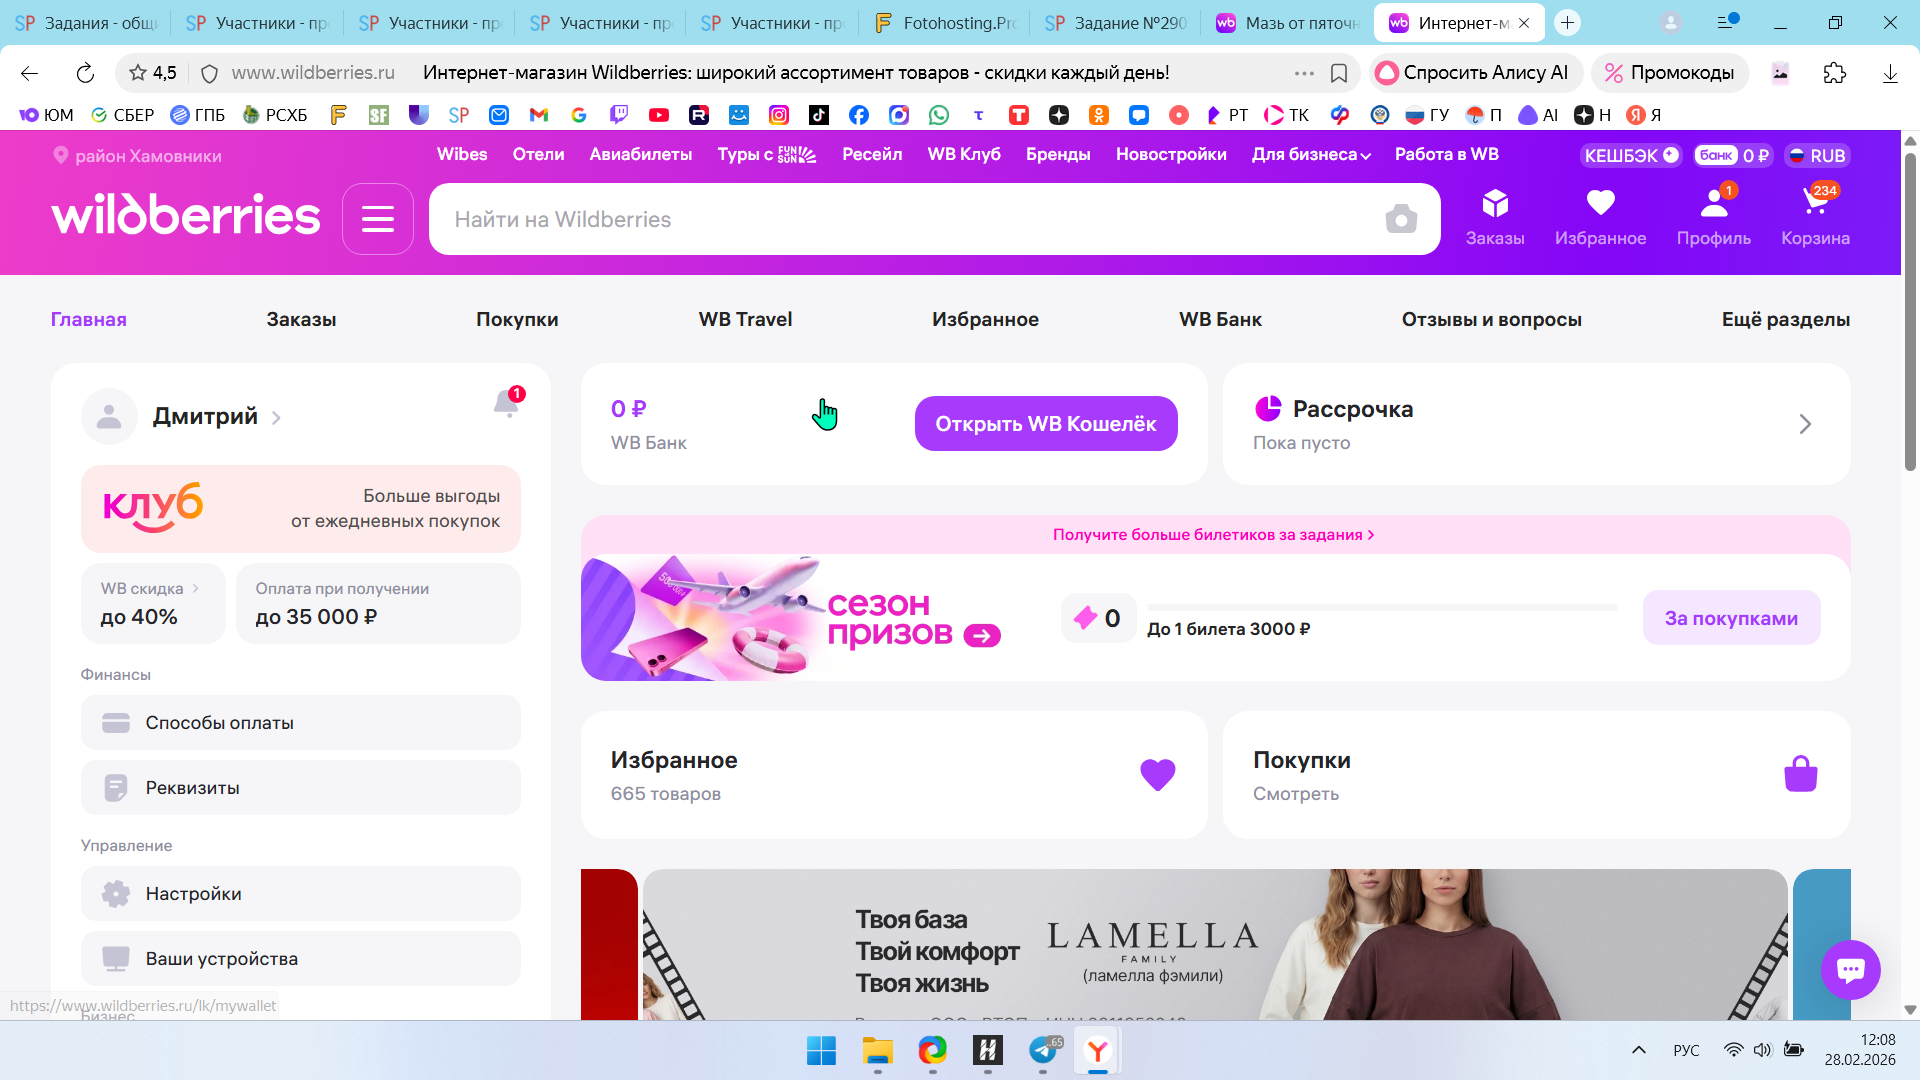Expand Рассрочка section chevron

click(1805, 424)
